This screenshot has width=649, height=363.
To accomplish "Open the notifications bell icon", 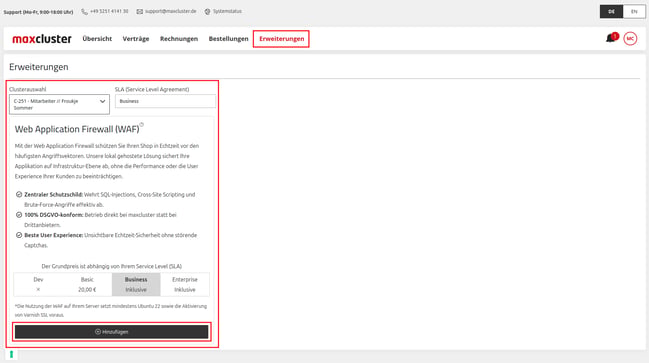I will 611,38.
